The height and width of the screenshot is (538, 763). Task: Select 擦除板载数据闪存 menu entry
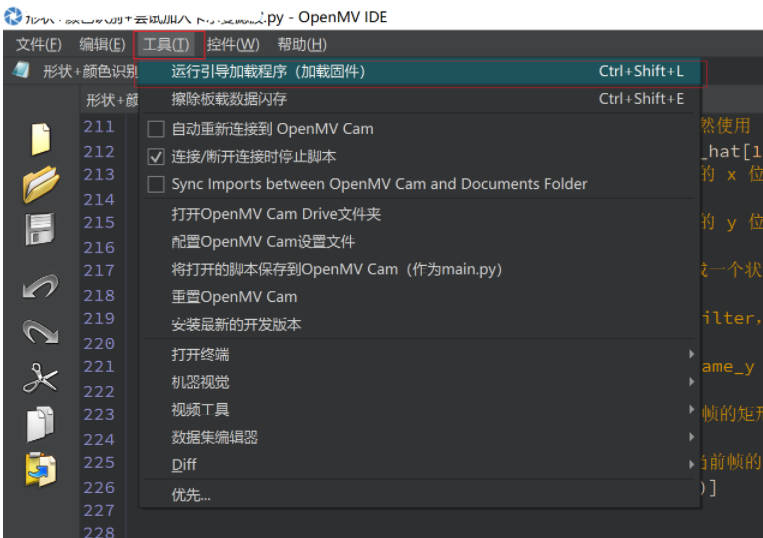point(419,99)
